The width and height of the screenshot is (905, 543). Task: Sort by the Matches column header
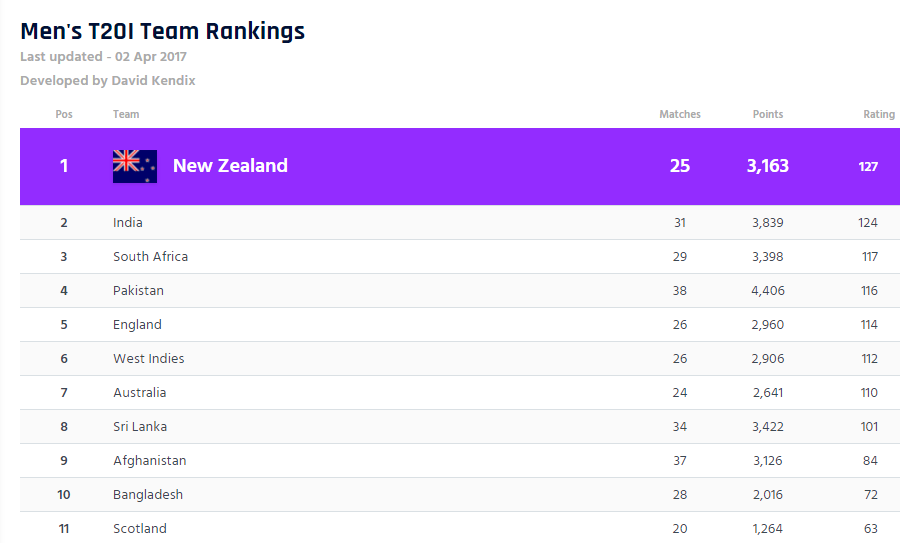[x=680, y=115]
